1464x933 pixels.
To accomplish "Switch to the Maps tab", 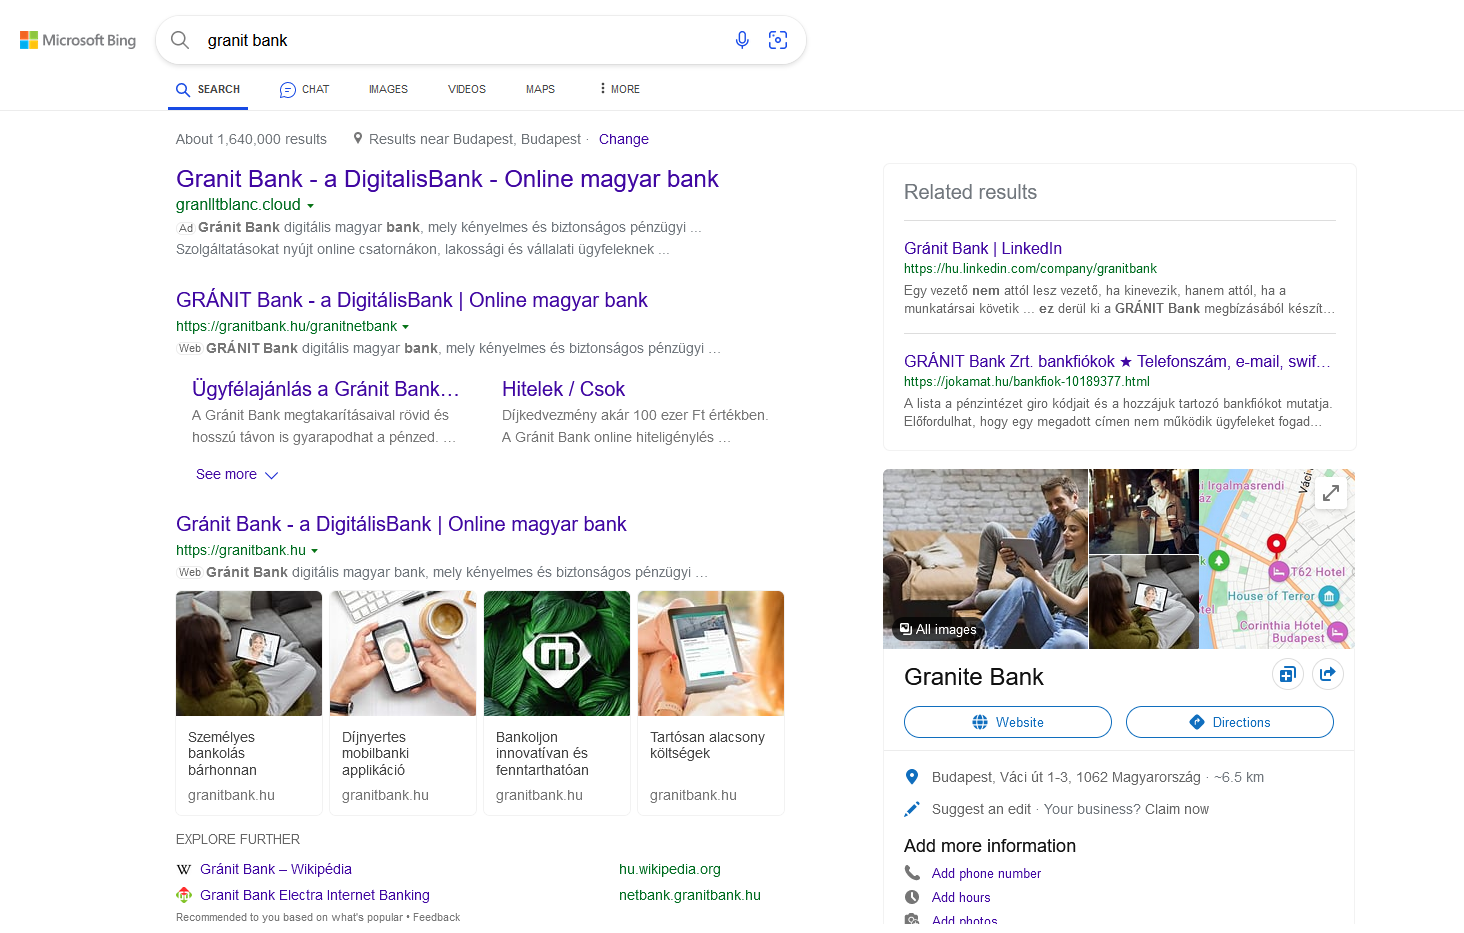I will [540, 89].
